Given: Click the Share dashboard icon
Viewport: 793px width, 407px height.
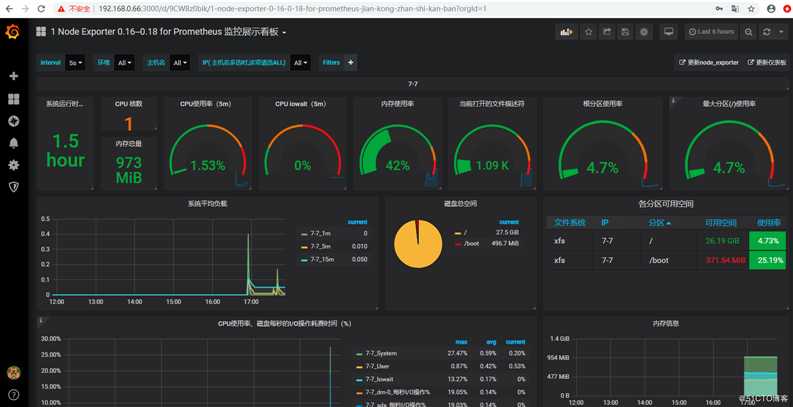Looking at the screenshot, I should 607,32.
